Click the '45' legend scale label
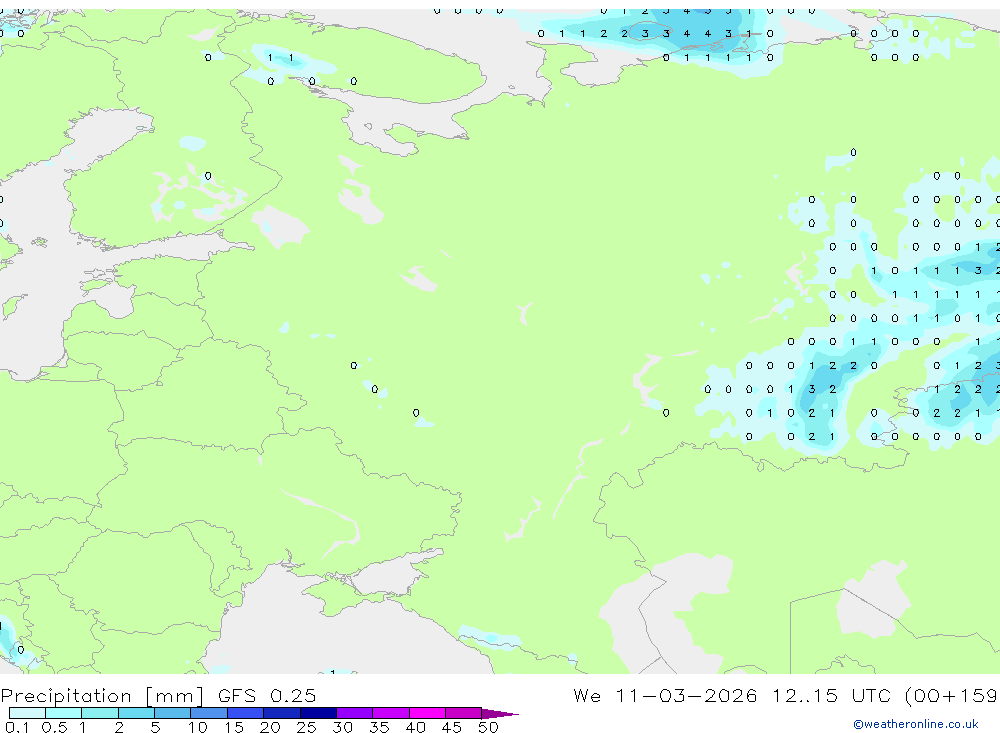Image resolution: width=1000 pixels, height=733 pixels. 452,727
